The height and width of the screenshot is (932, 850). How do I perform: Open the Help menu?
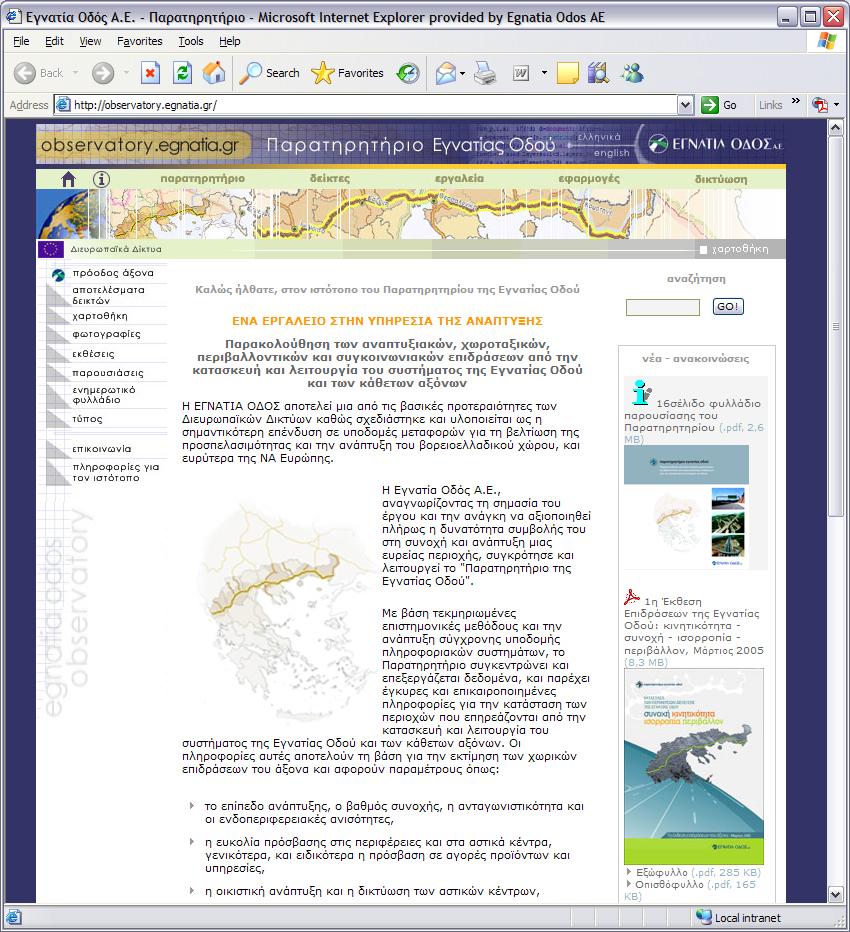[x=229, y=41]
